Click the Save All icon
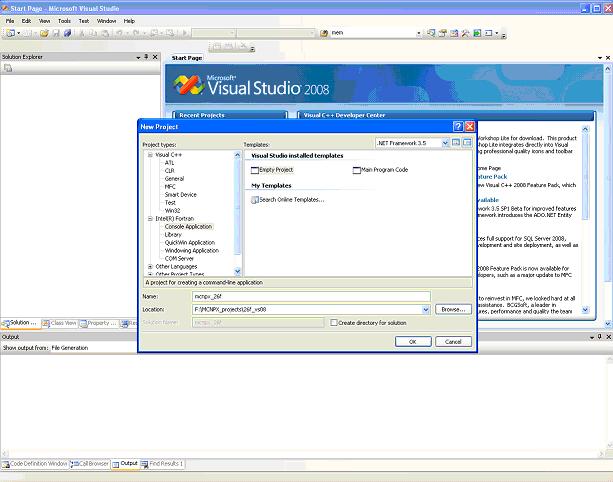 67,33
